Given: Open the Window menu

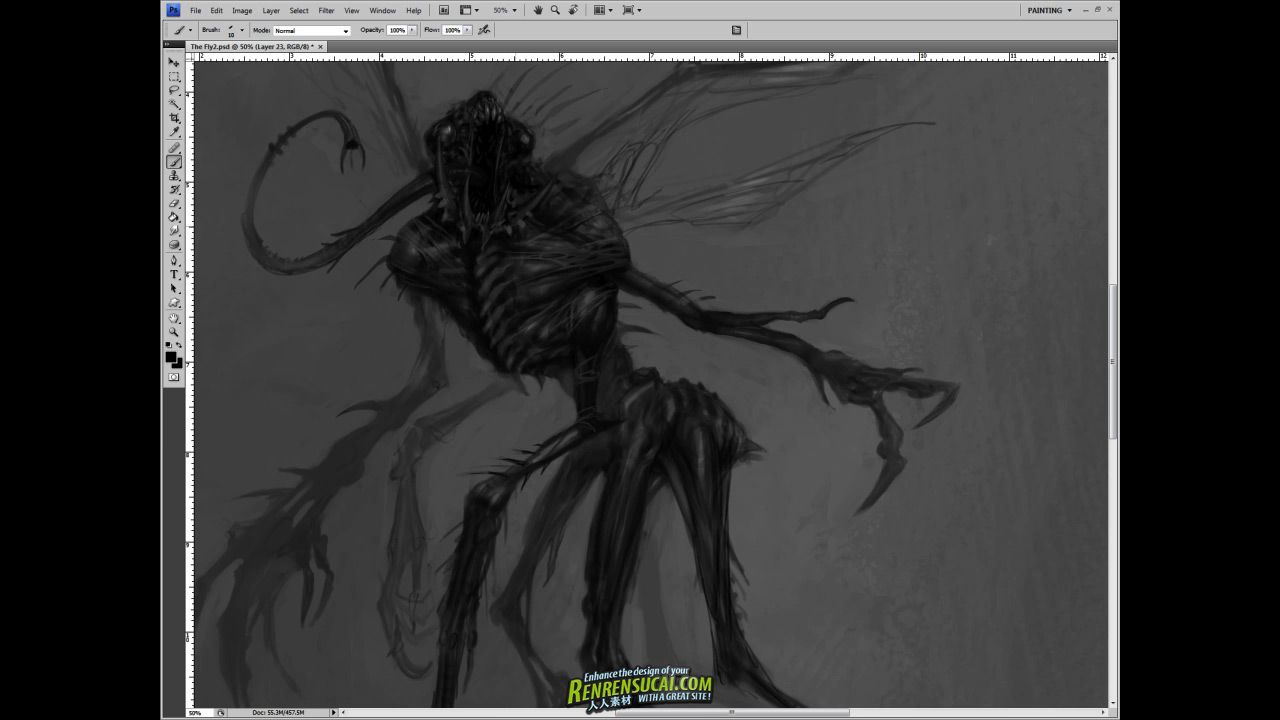Looking at the screenshot, I should point(383,10).
